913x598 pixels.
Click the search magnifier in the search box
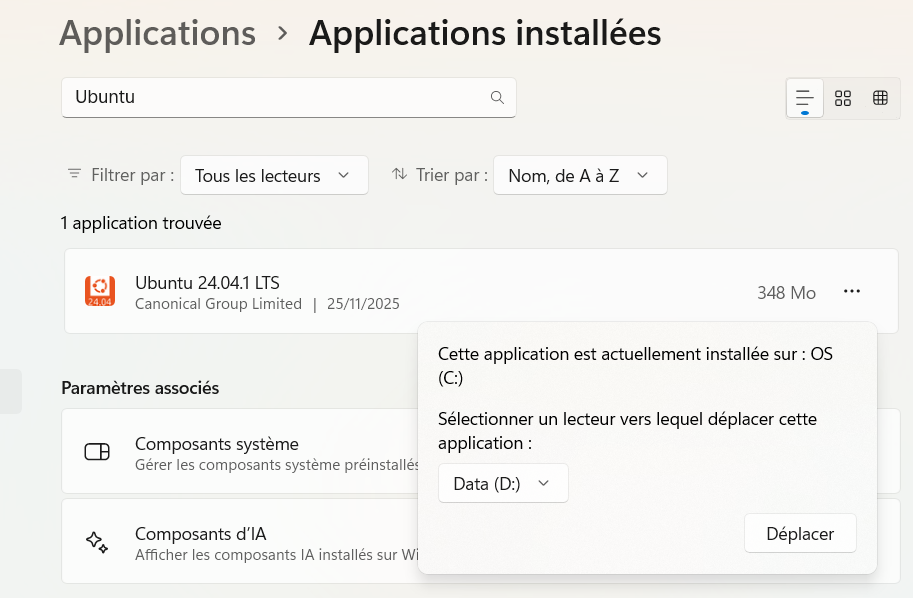[x=497, y=97]
